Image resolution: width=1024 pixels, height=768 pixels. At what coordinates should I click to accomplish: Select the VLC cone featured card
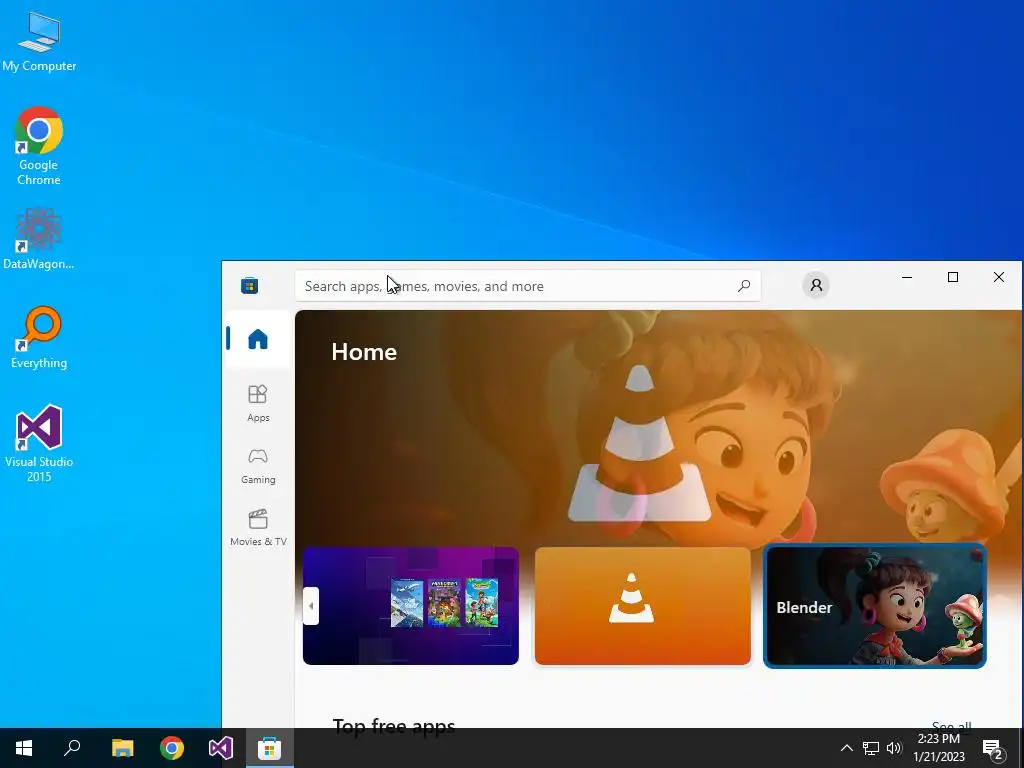coord(643,606)
